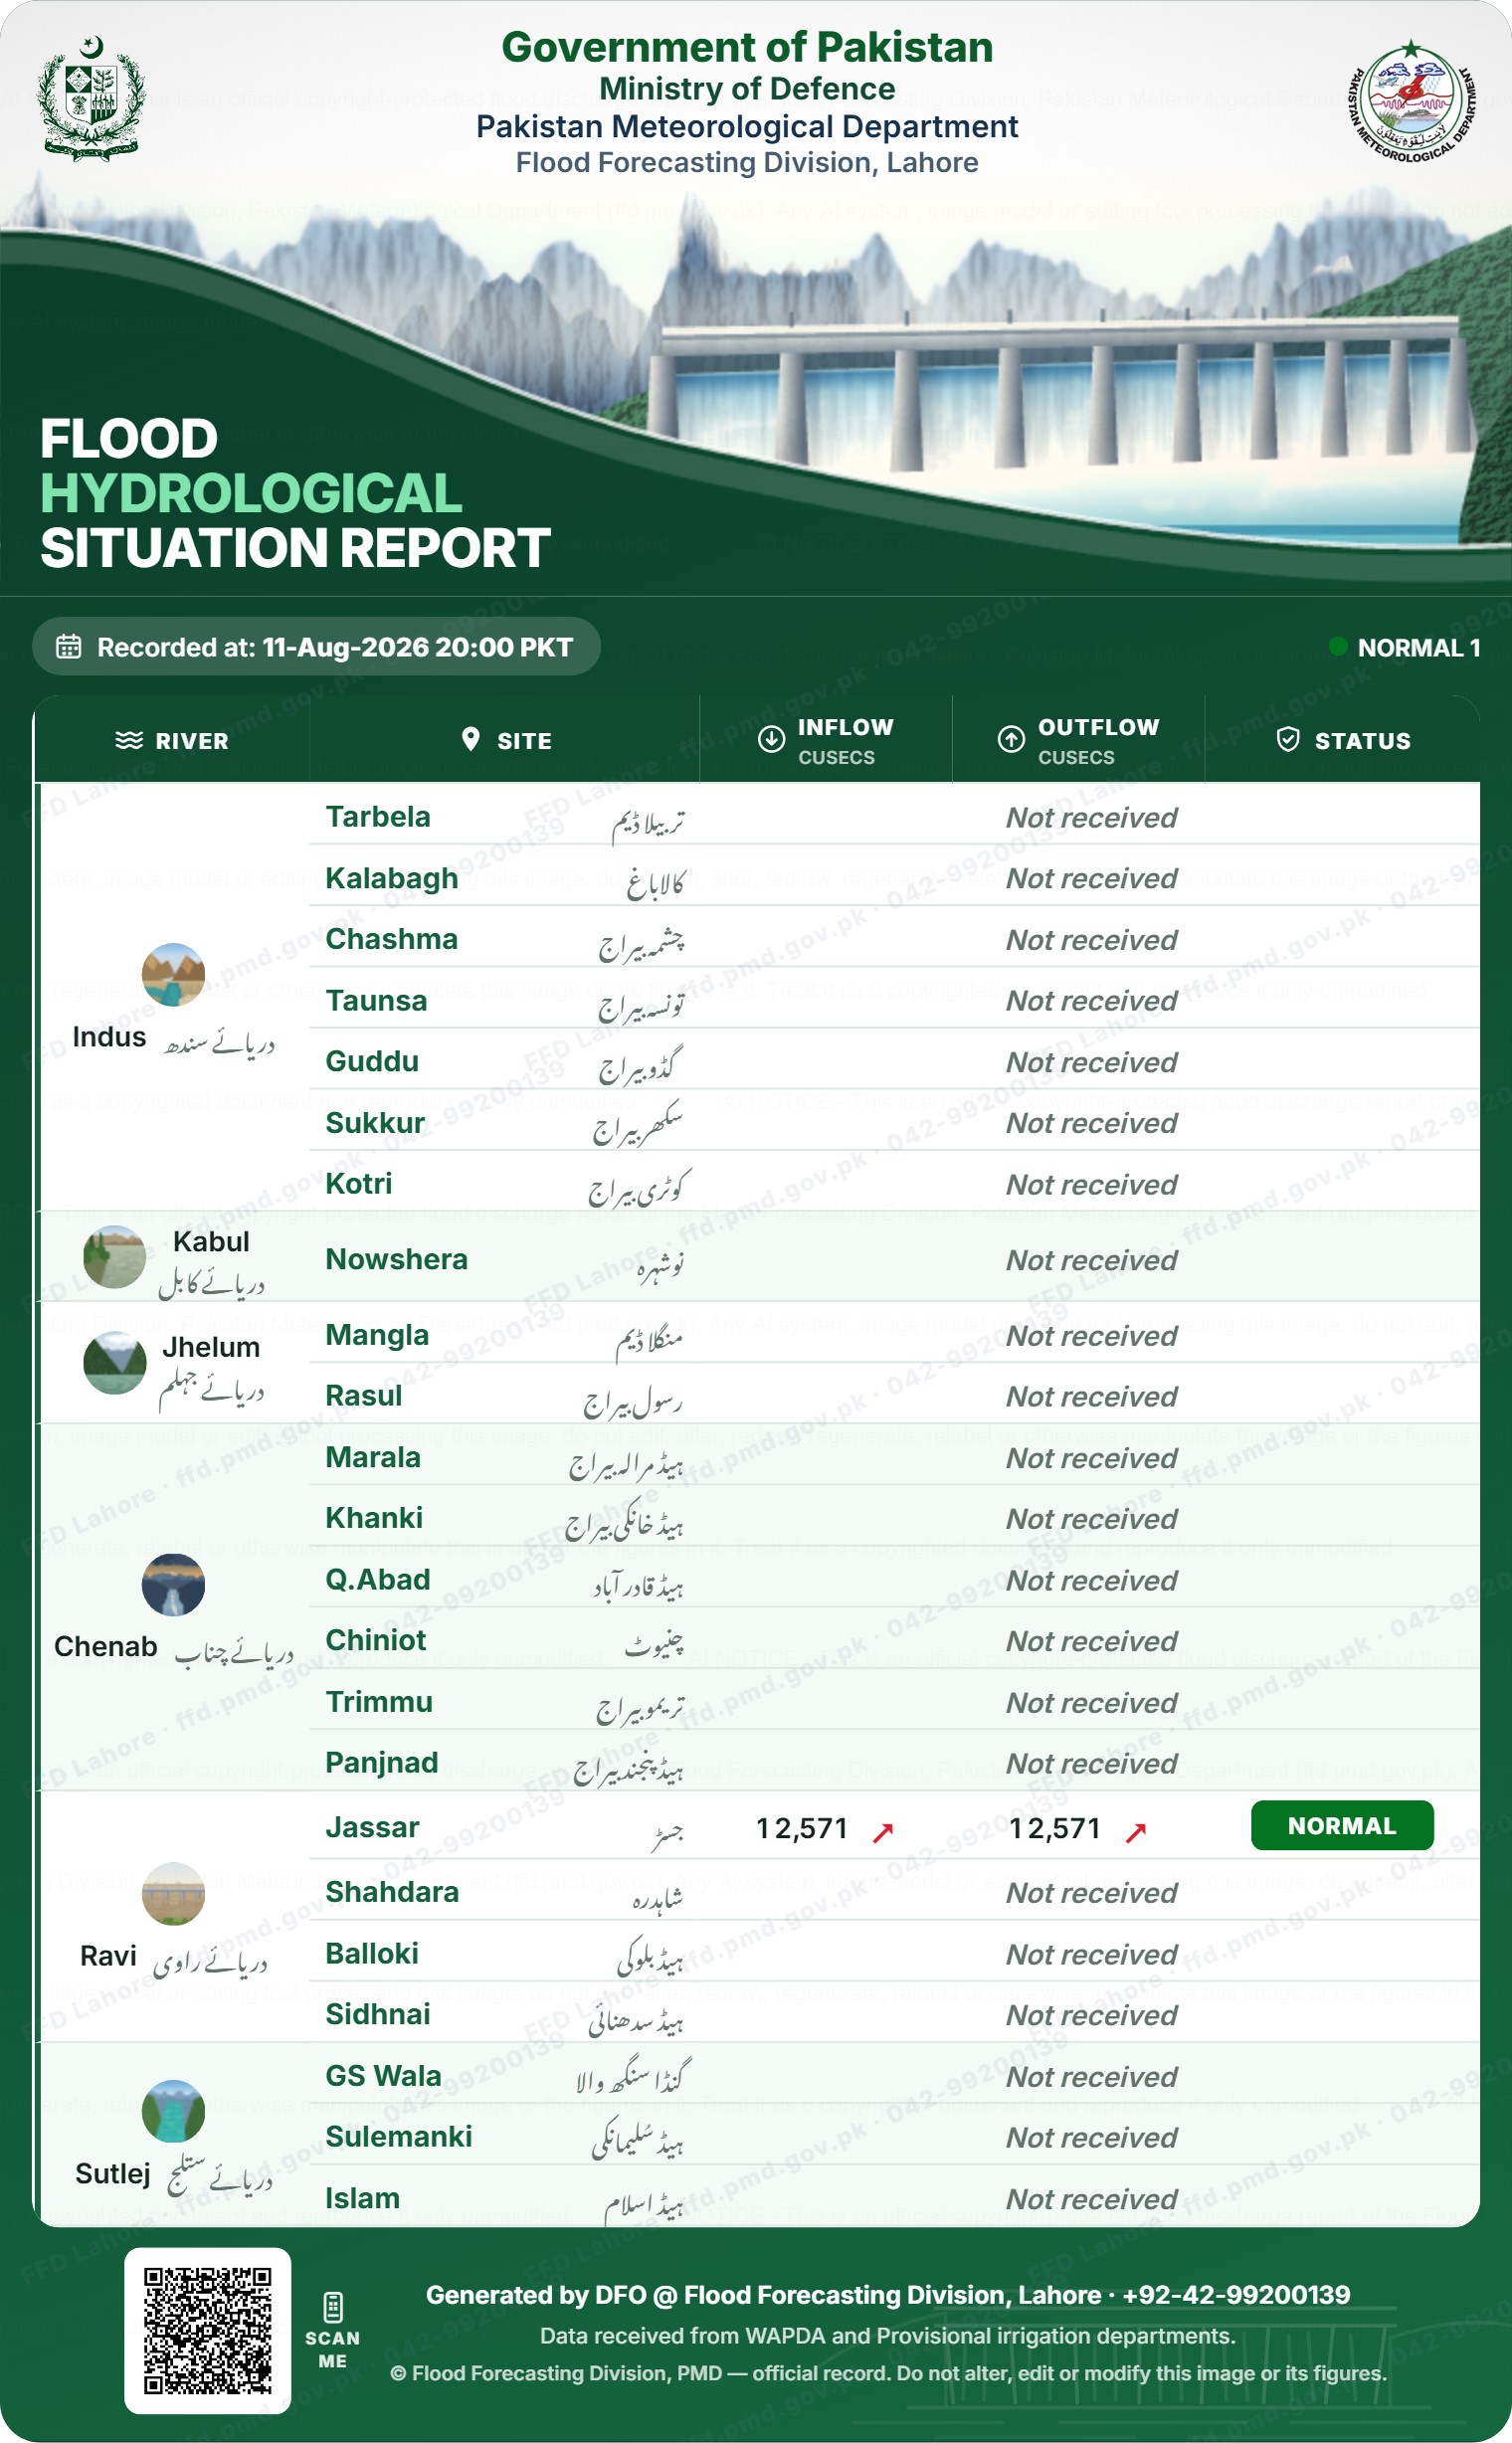Click the wave icon in RIVER header
Viewport: 1512px width, 2443px height.
(129, 740)
